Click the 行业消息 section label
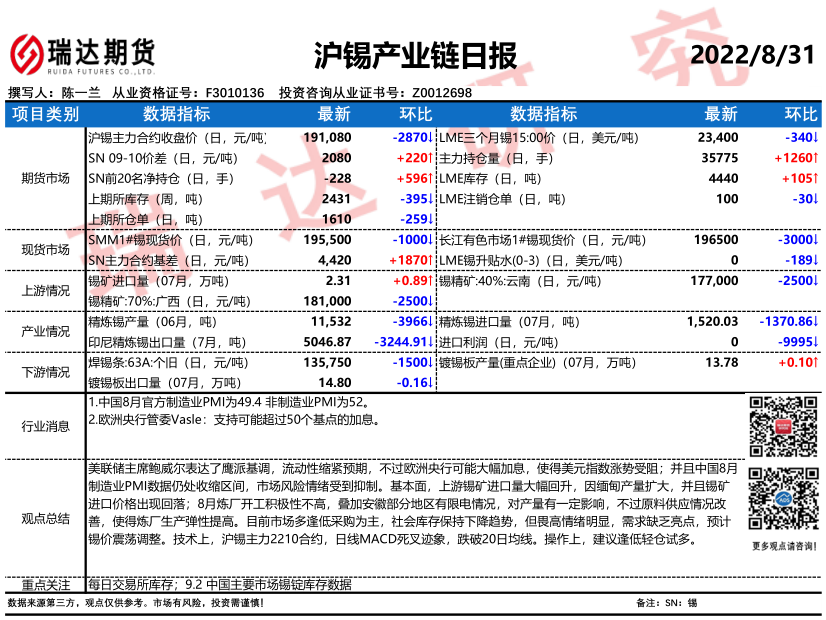This screenshot has width=826, height=620. click(x=45, y=426)
